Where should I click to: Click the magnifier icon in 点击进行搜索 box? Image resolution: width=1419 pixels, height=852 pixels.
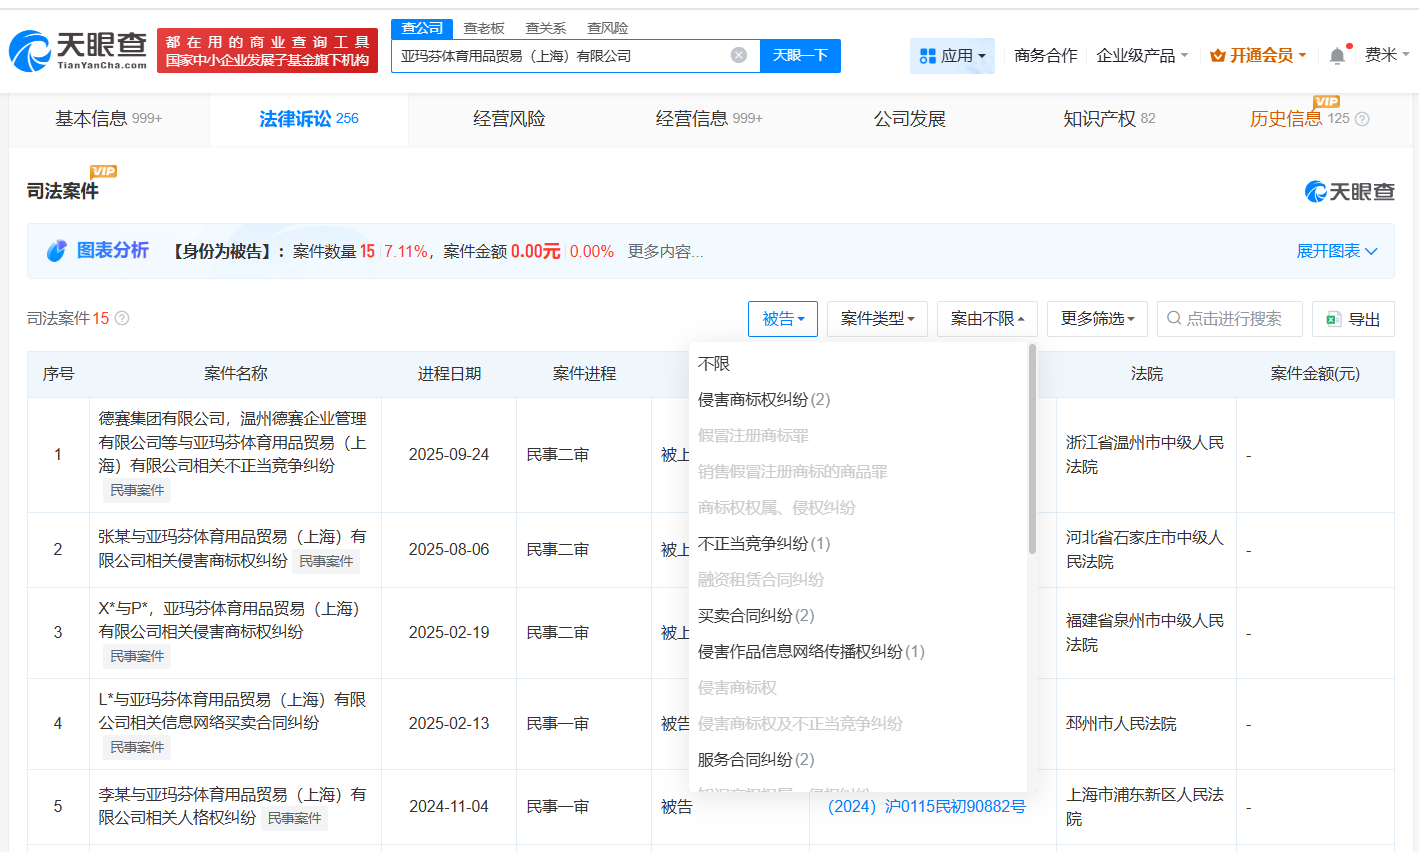pos(1172,318)
